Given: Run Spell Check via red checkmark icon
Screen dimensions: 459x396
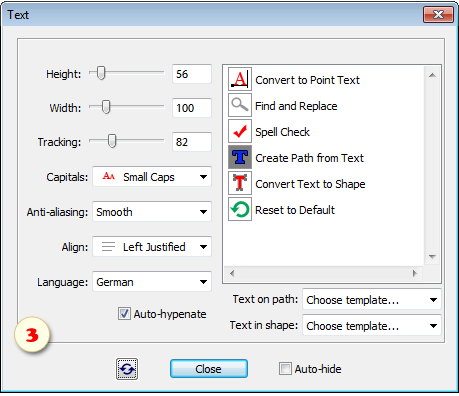Looking at the screenshot, I should click(x=240, y=131).
